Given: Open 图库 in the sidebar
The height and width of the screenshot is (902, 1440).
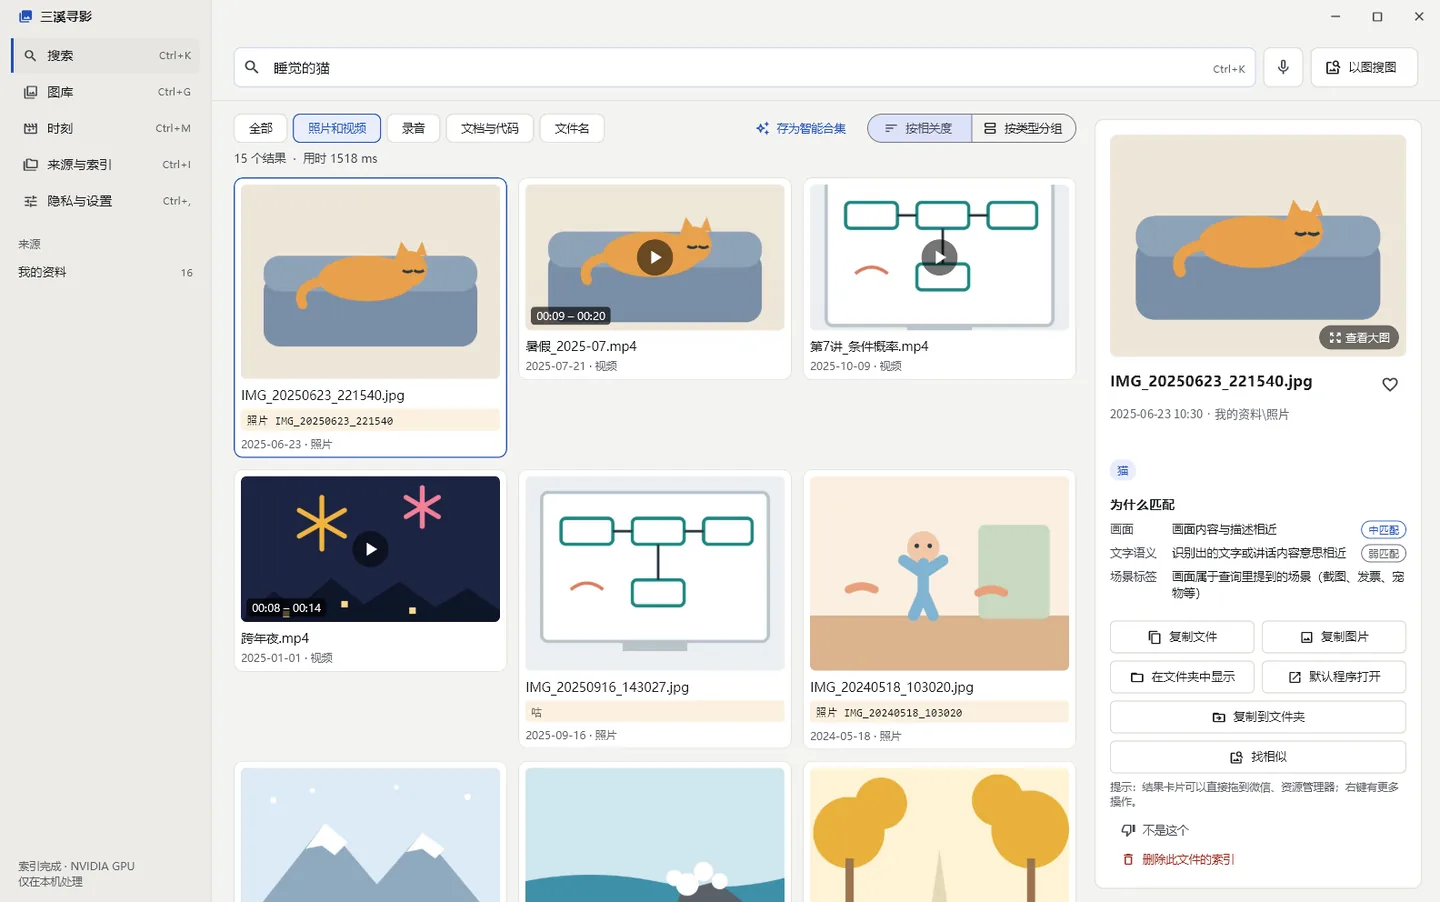Looking at the screenshot, I should [106, 92].
